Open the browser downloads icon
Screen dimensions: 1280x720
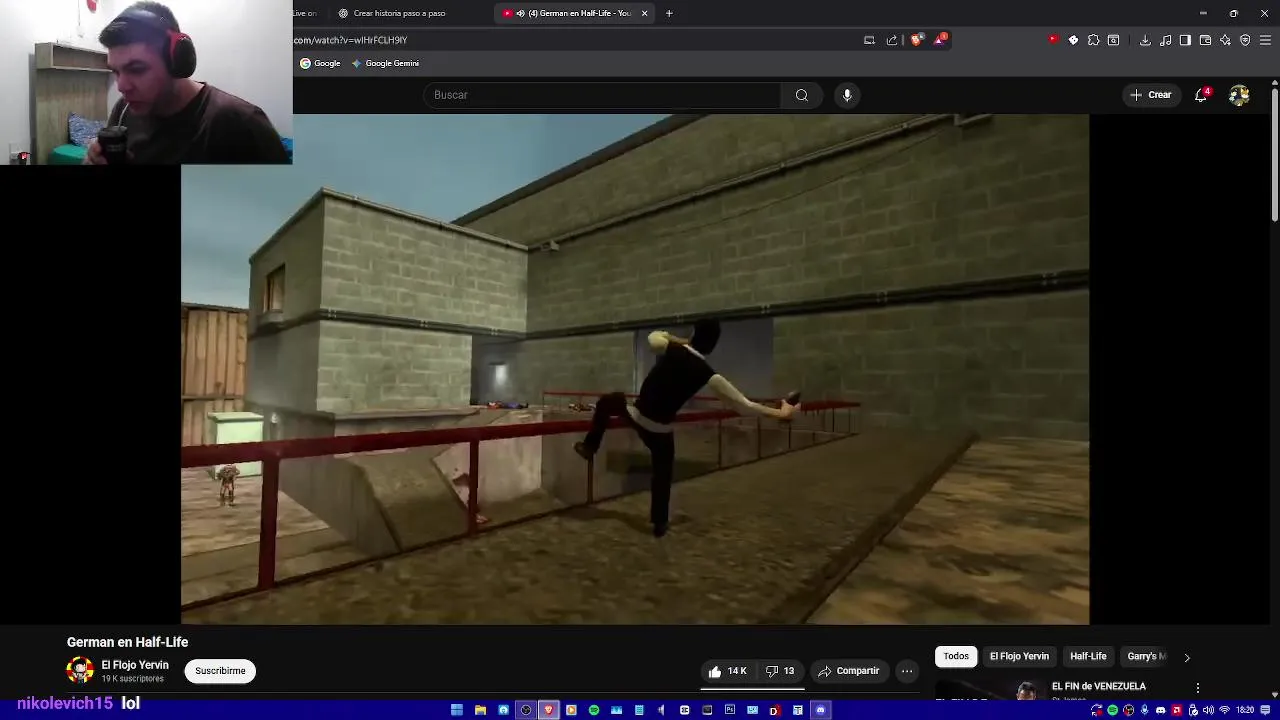tap(1145, 40)
